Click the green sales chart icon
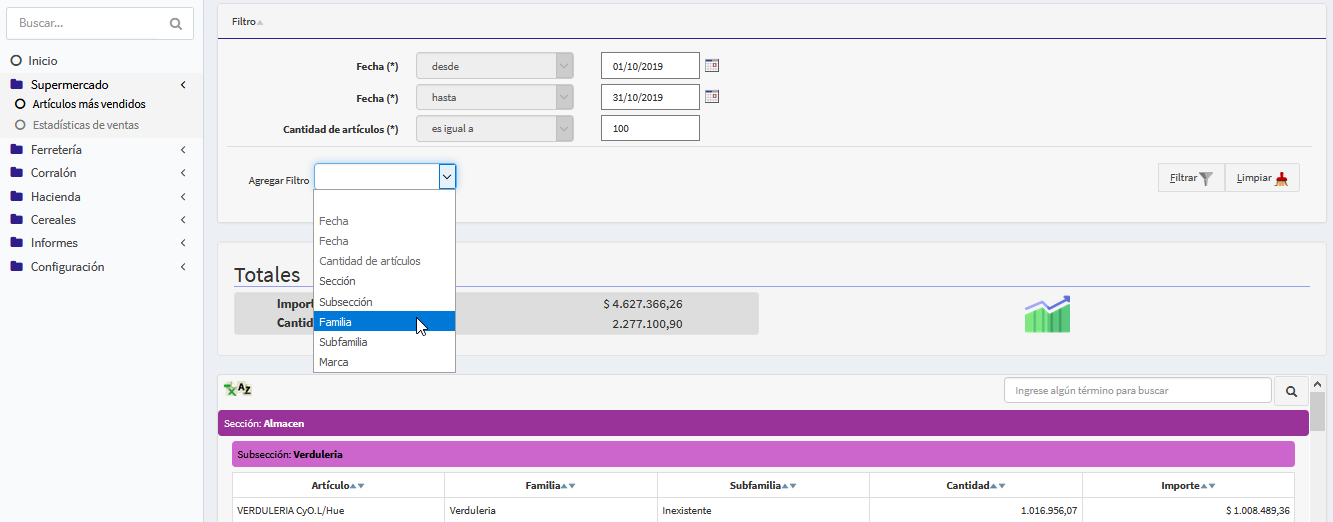This screenshot has width=1333, height=522. coord(1047,314)
